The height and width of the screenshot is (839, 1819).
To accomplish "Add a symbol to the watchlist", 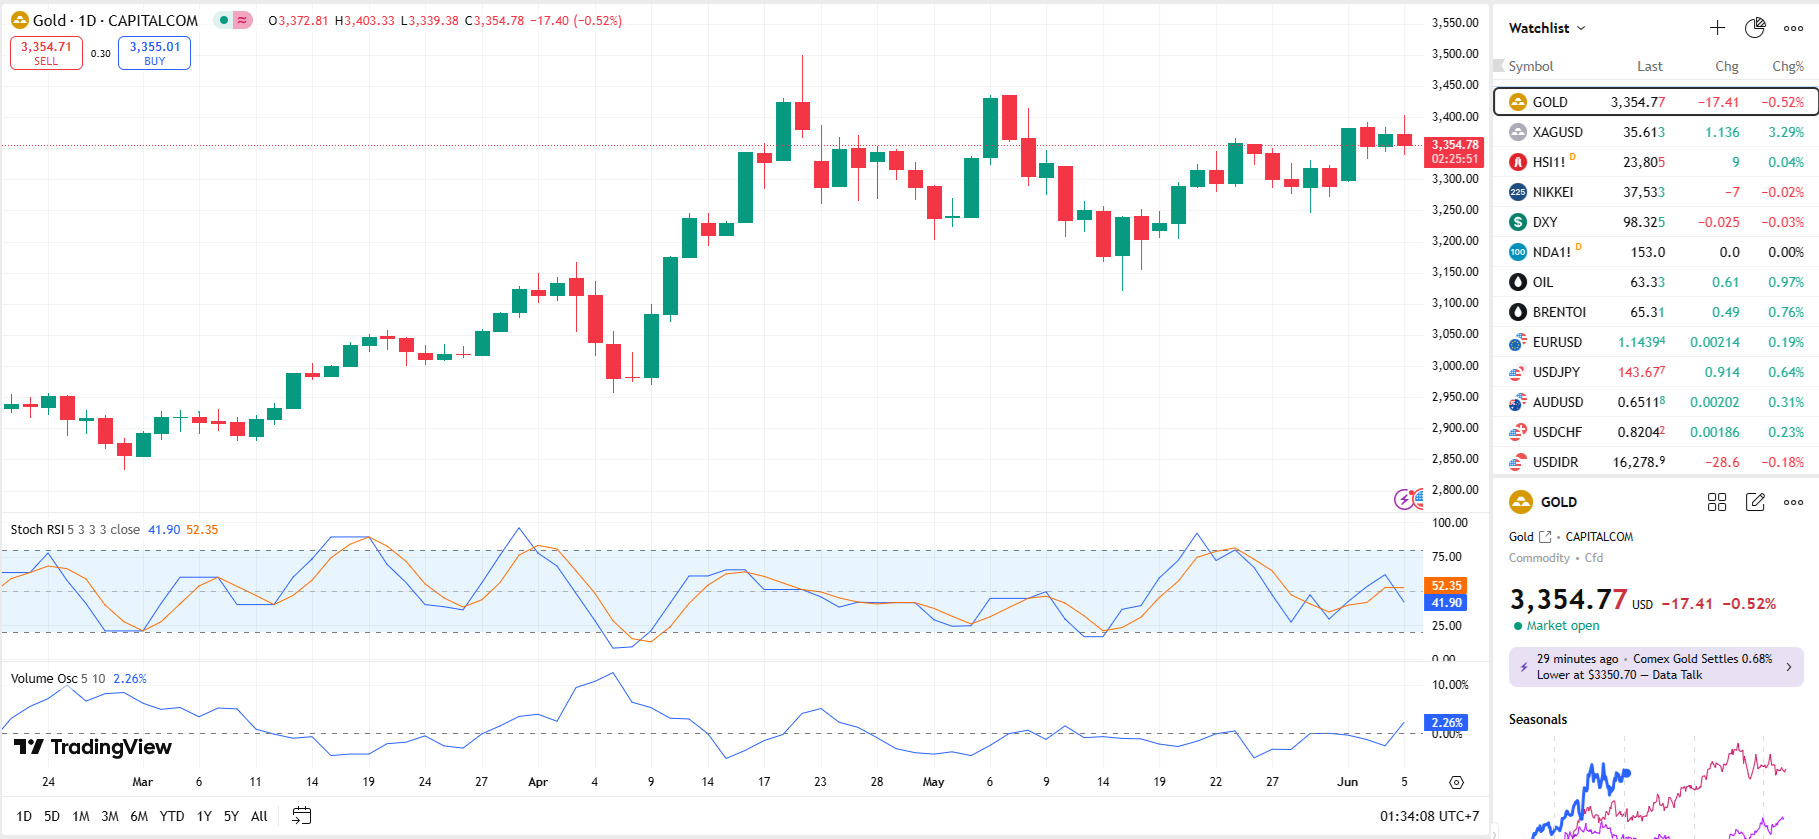I will (x=1717, y=28).
